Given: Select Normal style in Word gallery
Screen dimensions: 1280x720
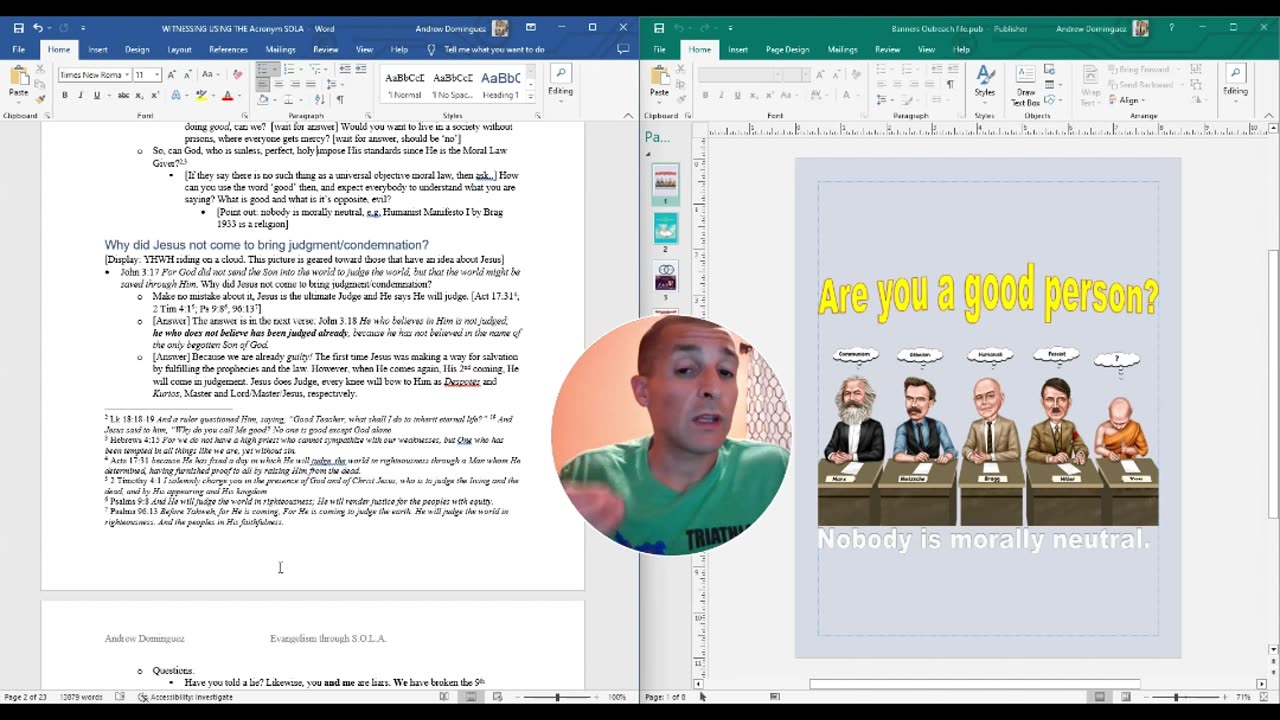Looking at the screenshot, I should (405, 84).
